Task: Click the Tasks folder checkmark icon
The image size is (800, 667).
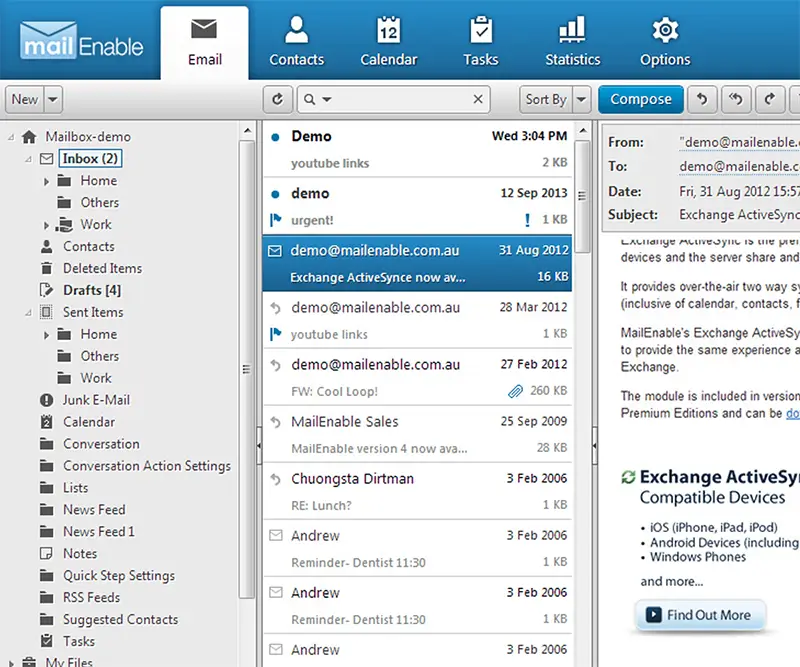Action: [46, 641]
